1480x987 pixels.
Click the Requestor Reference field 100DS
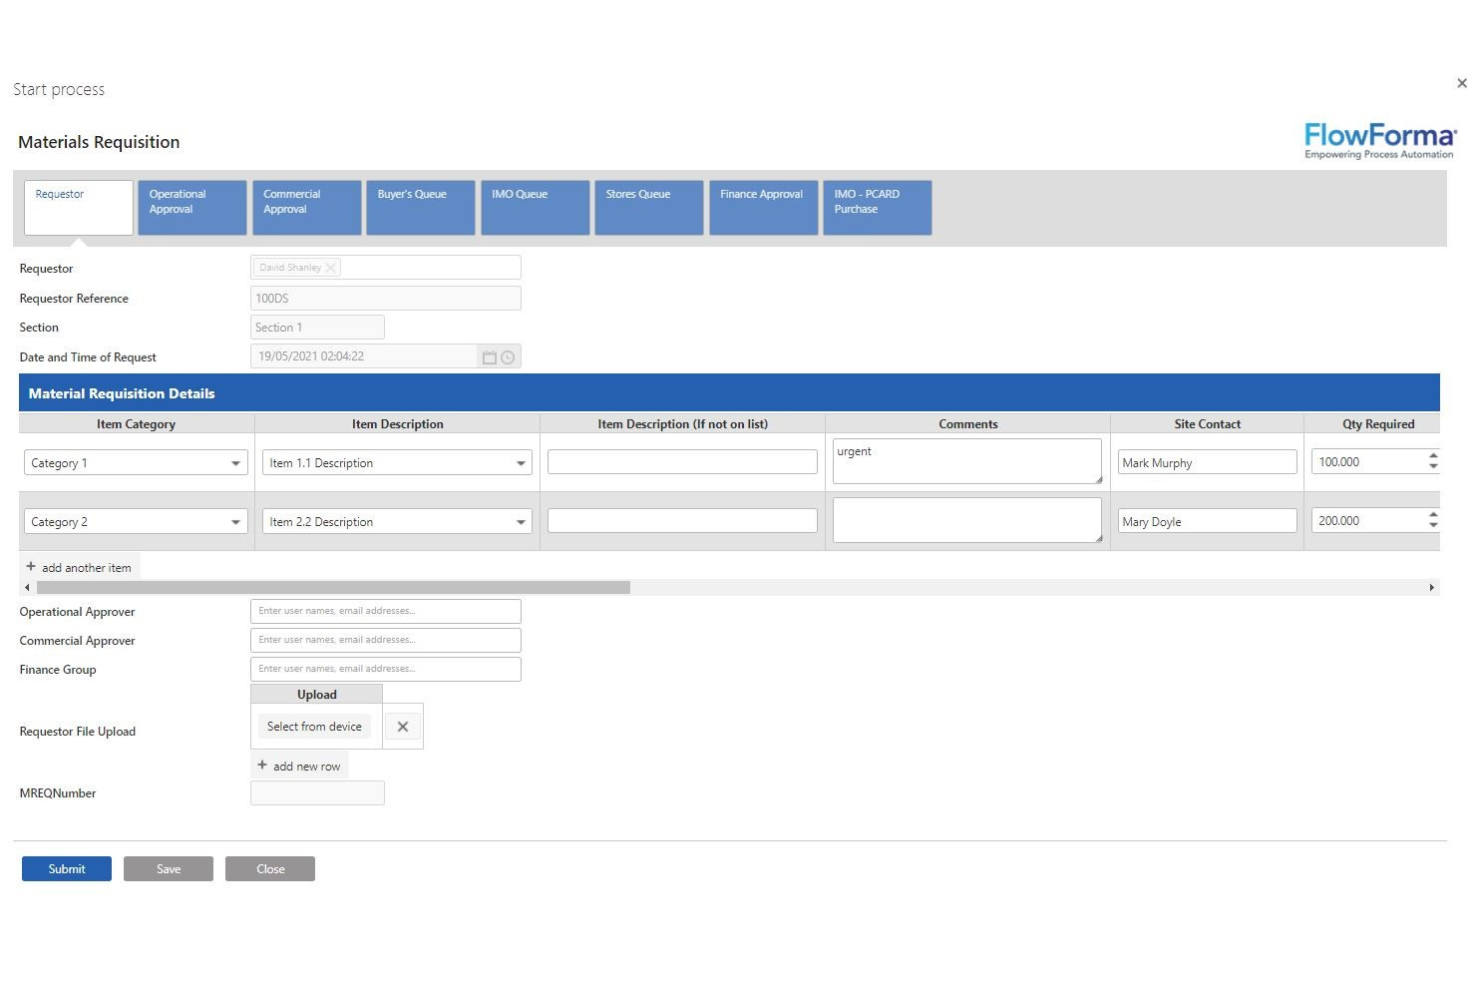pyautogui.click(x=386, y=298)
